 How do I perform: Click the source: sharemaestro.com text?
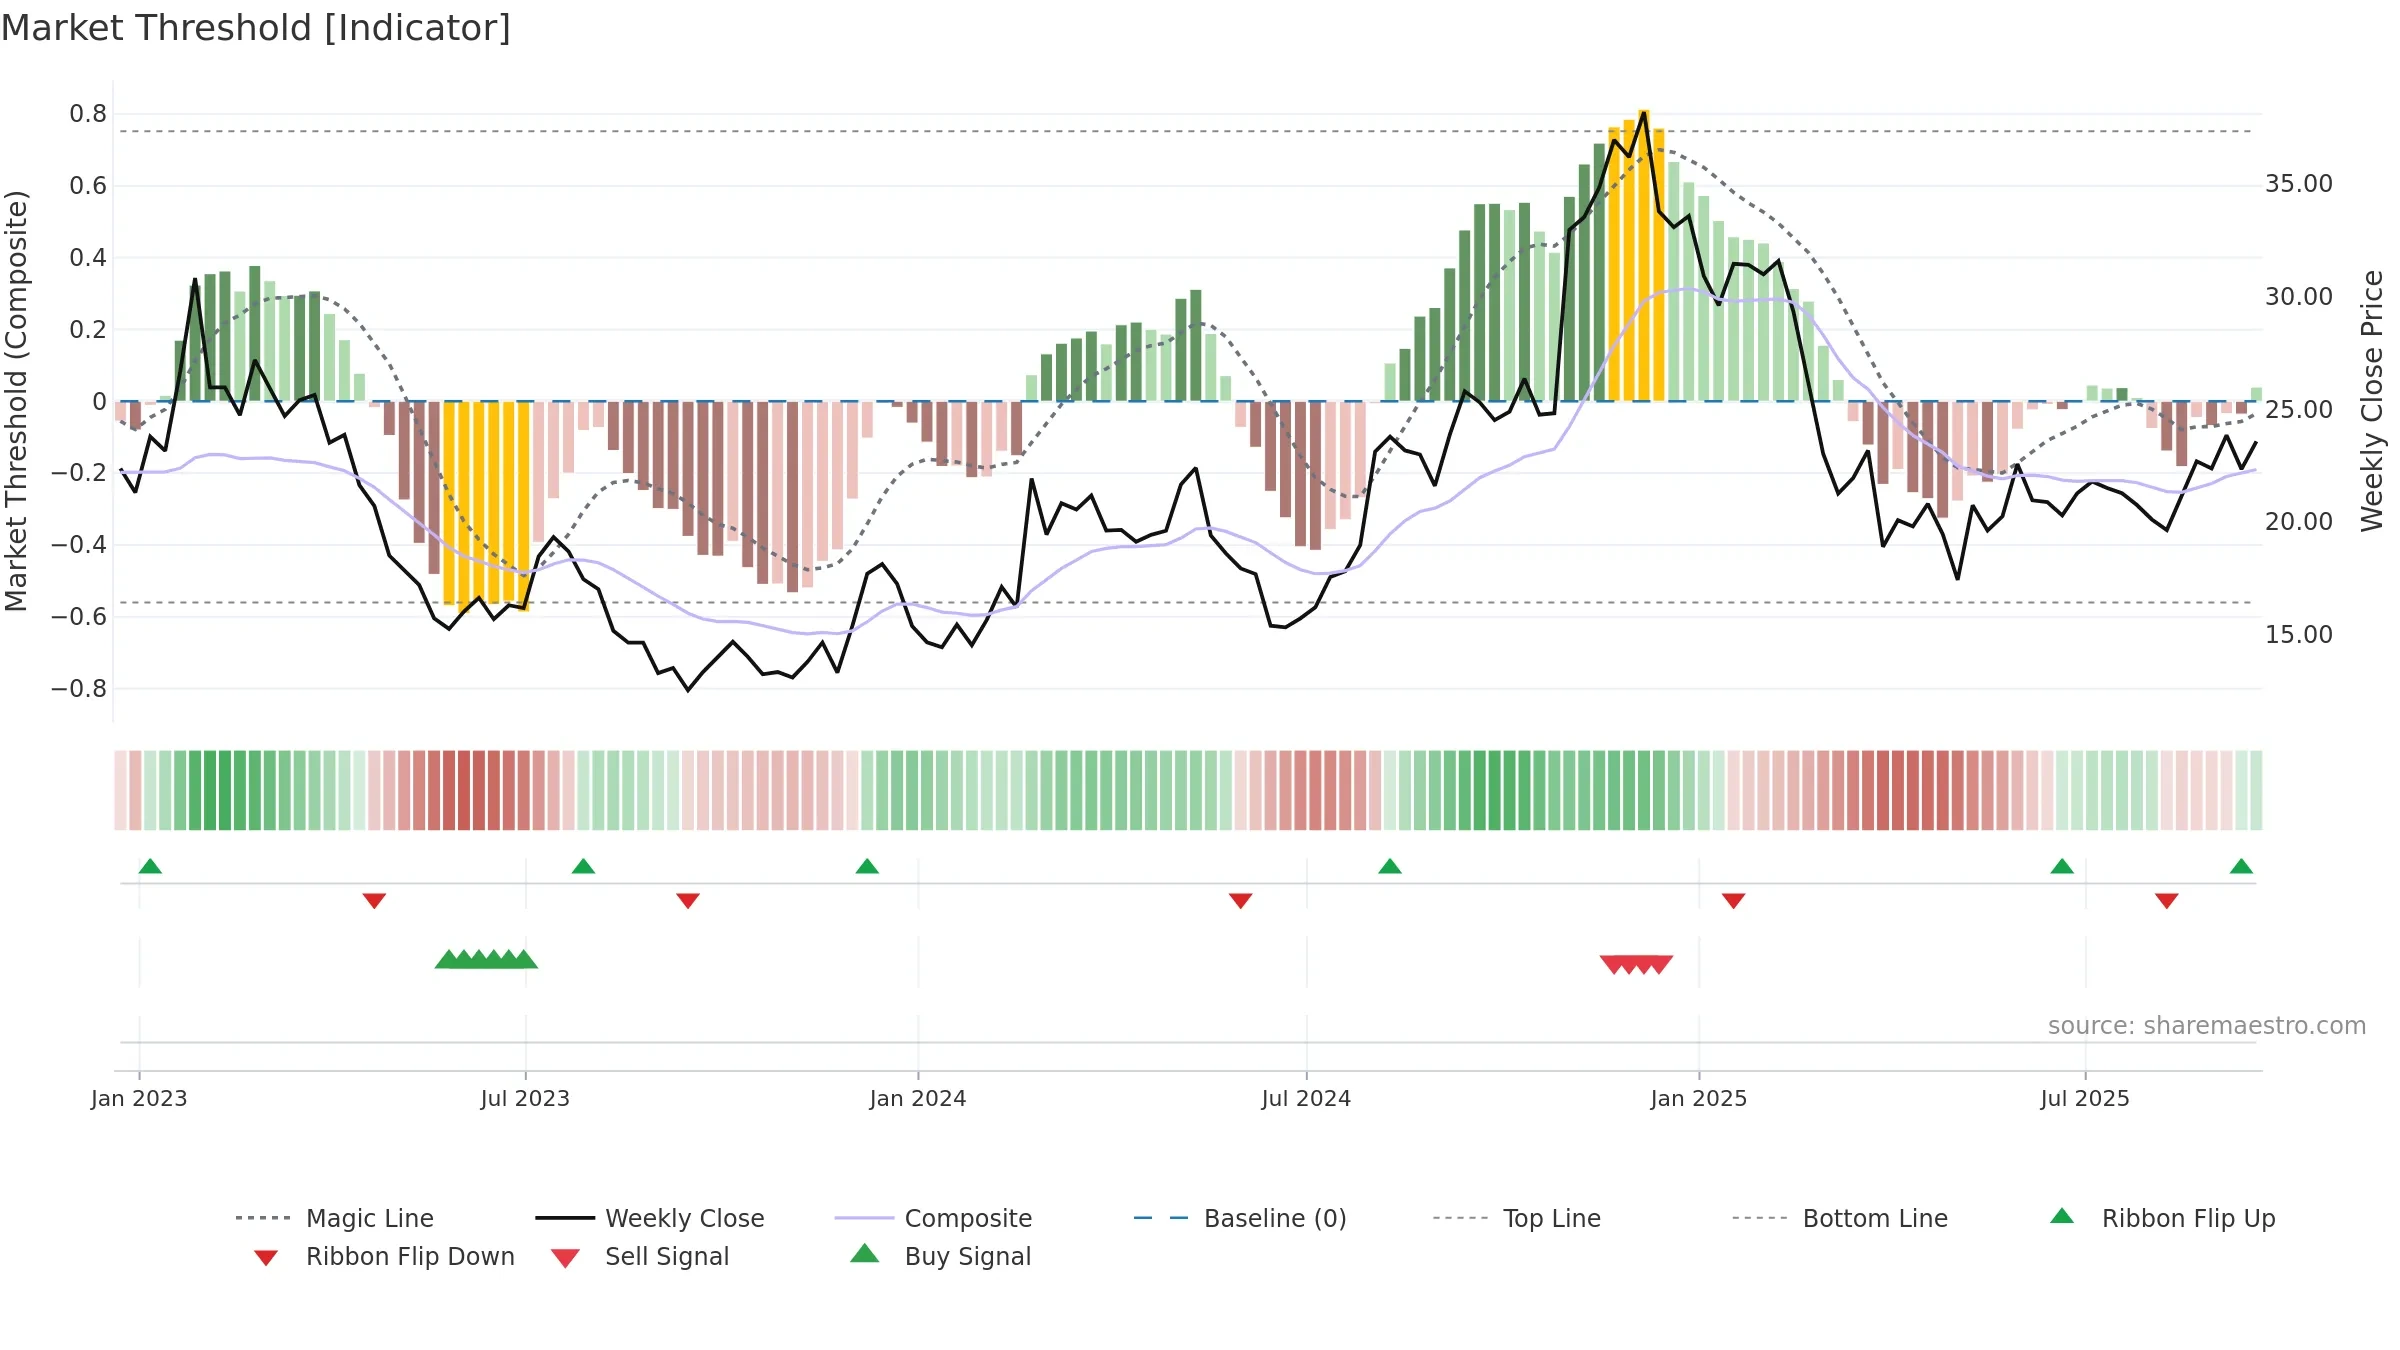(x=2207, y=1026)
